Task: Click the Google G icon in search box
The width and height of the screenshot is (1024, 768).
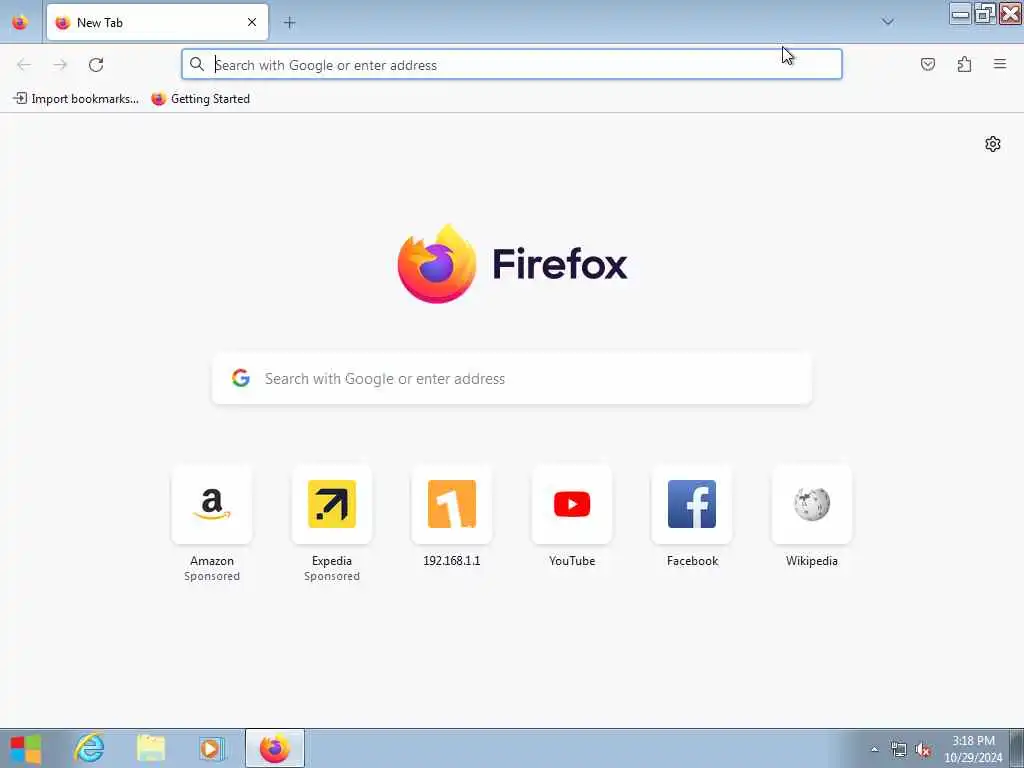Action: 241,378
